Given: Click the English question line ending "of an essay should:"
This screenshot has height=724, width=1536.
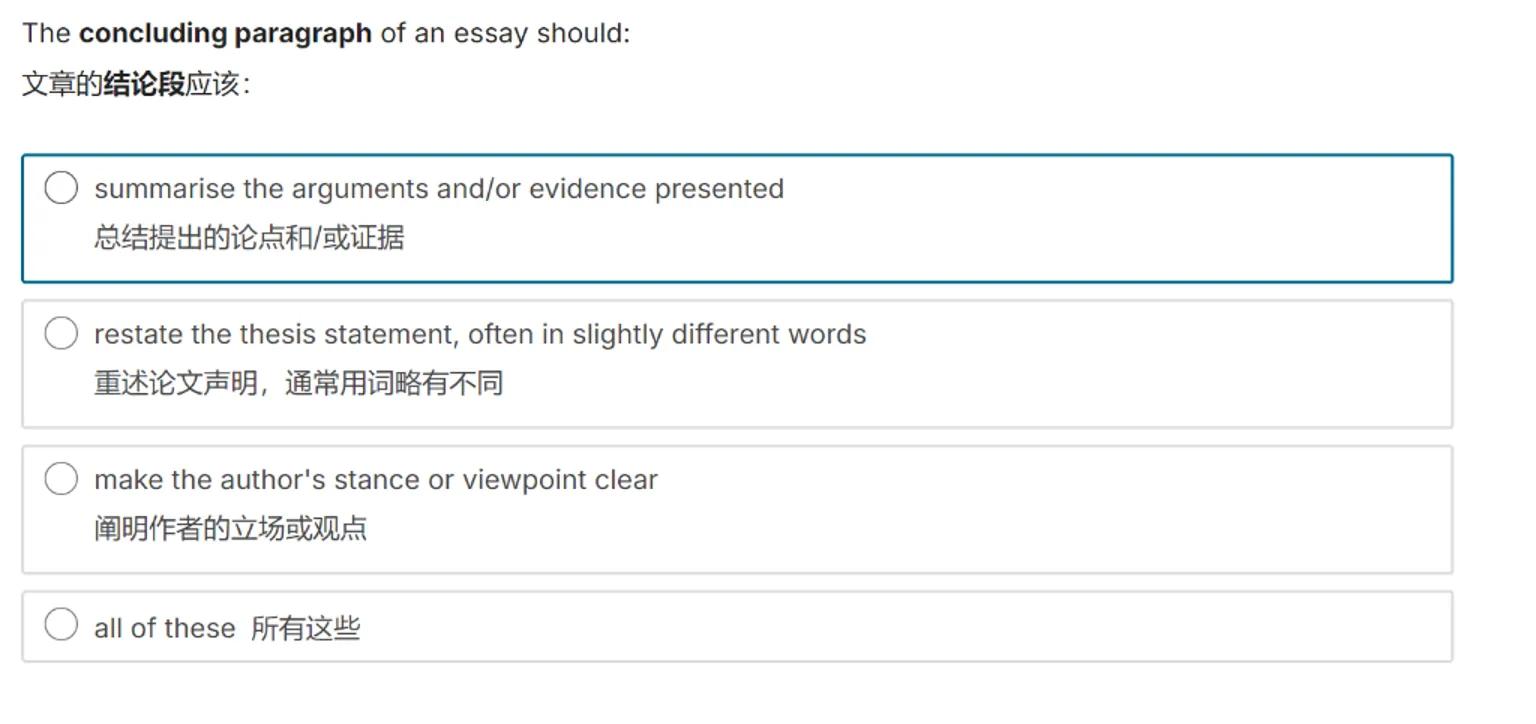Looking at the screenshot, I should tap(505, 33).
